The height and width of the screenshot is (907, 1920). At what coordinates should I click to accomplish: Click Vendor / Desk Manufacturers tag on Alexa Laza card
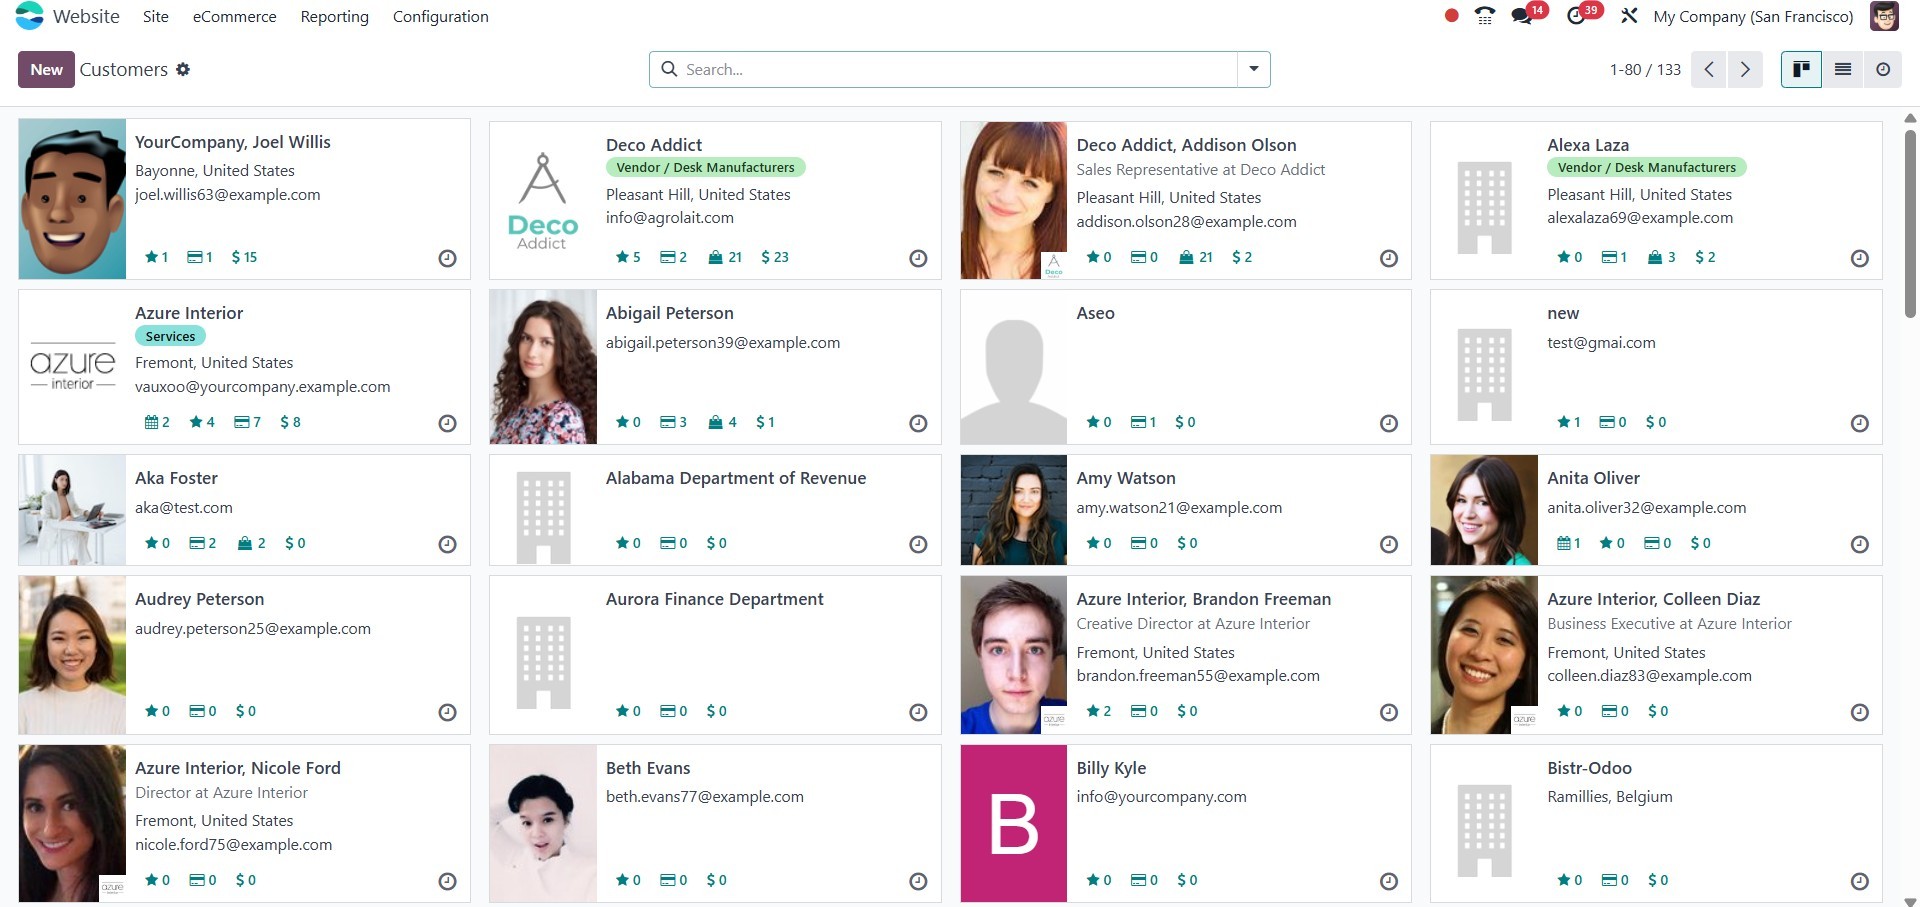click(1646, 167)
